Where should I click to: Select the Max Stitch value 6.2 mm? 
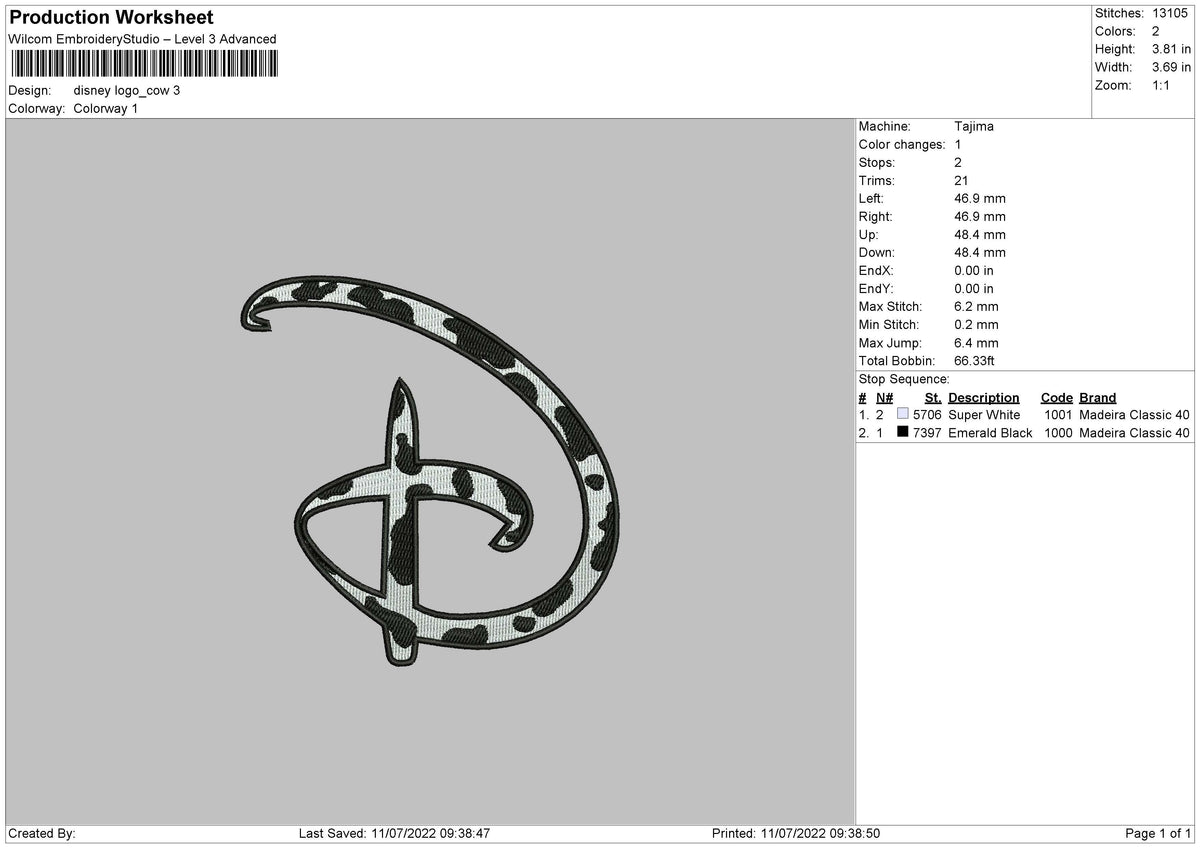tap(976, 307)
